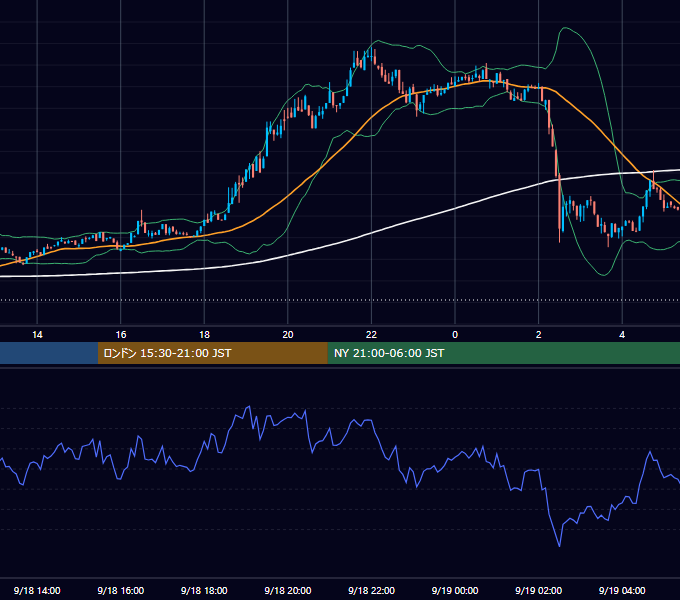Screen dimensions: 680x600
Task: Click the 9/18 20:00 date label
Action: [288, 590]
